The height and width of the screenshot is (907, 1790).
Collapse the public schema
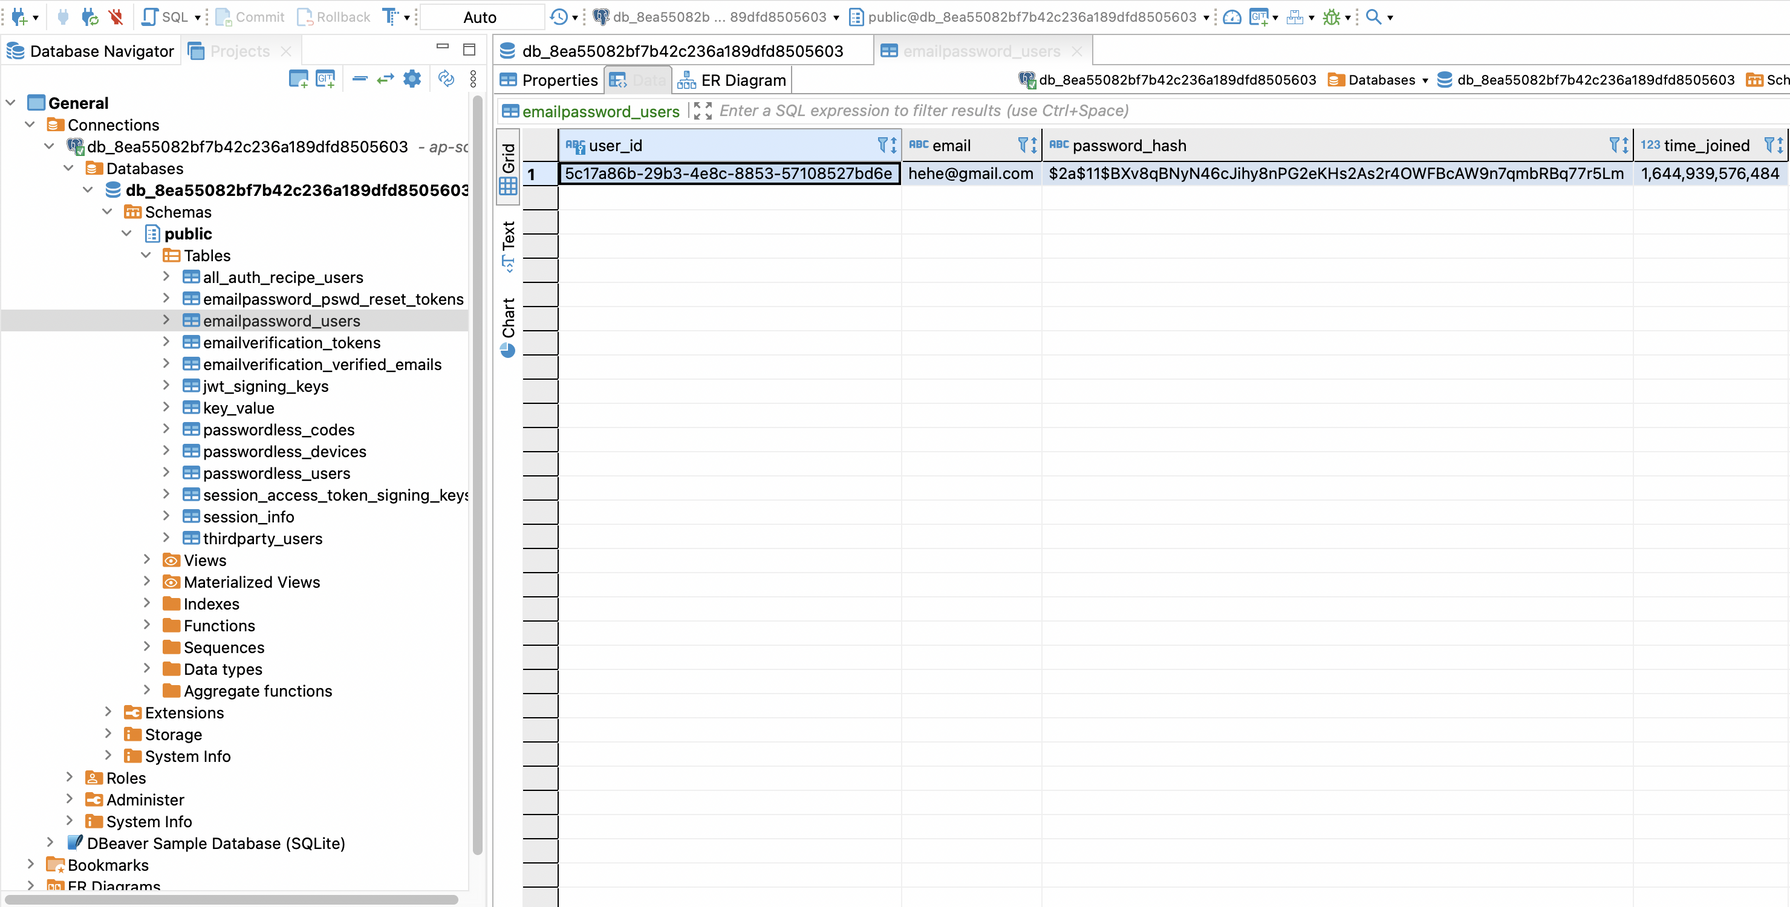pos(127,233)
